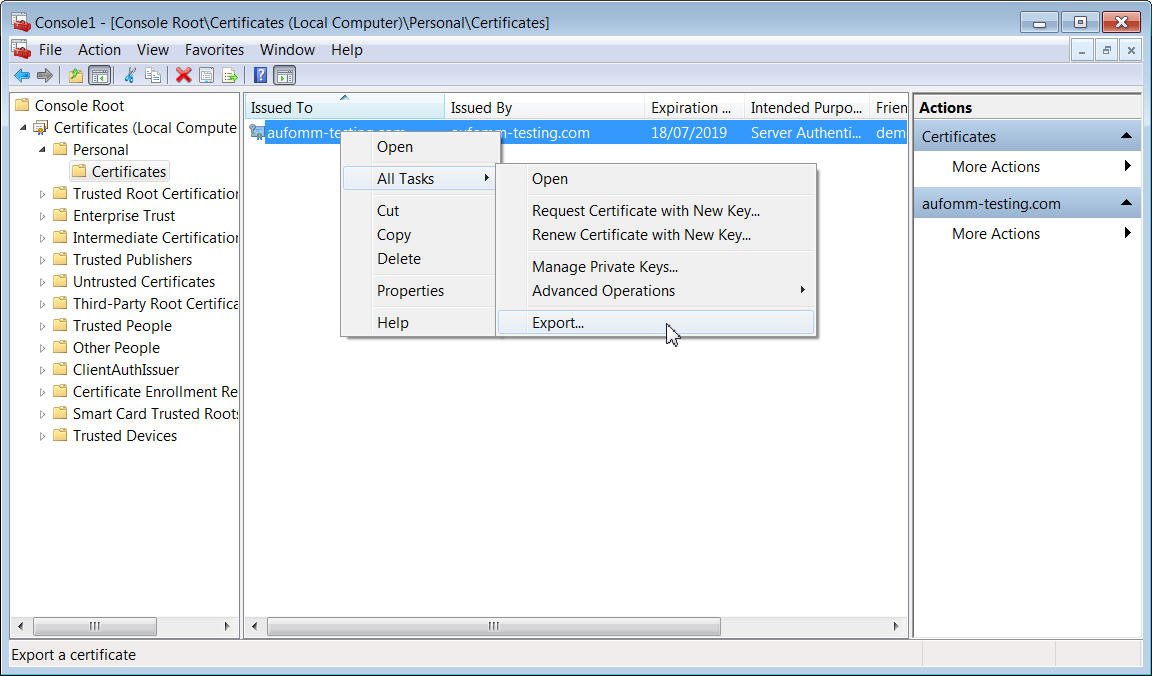Image resolution: width=1152 pixels, height=676 pixels.
Task: Click the Back arrow in the toolbar
Action: click(x=22, y=75)
